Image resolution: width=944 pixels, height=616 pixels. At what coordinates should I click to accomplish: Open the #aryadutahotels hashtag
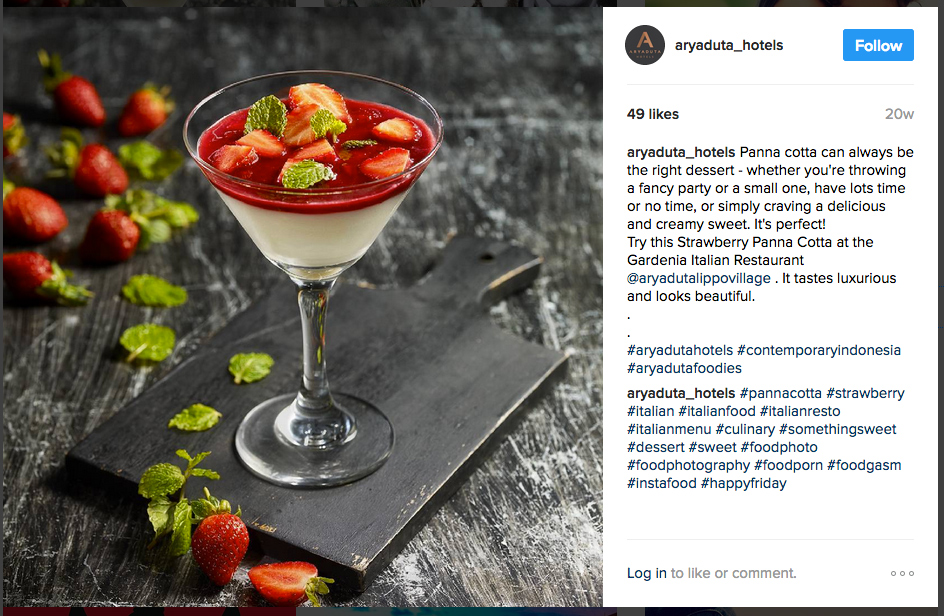point(680,350)
